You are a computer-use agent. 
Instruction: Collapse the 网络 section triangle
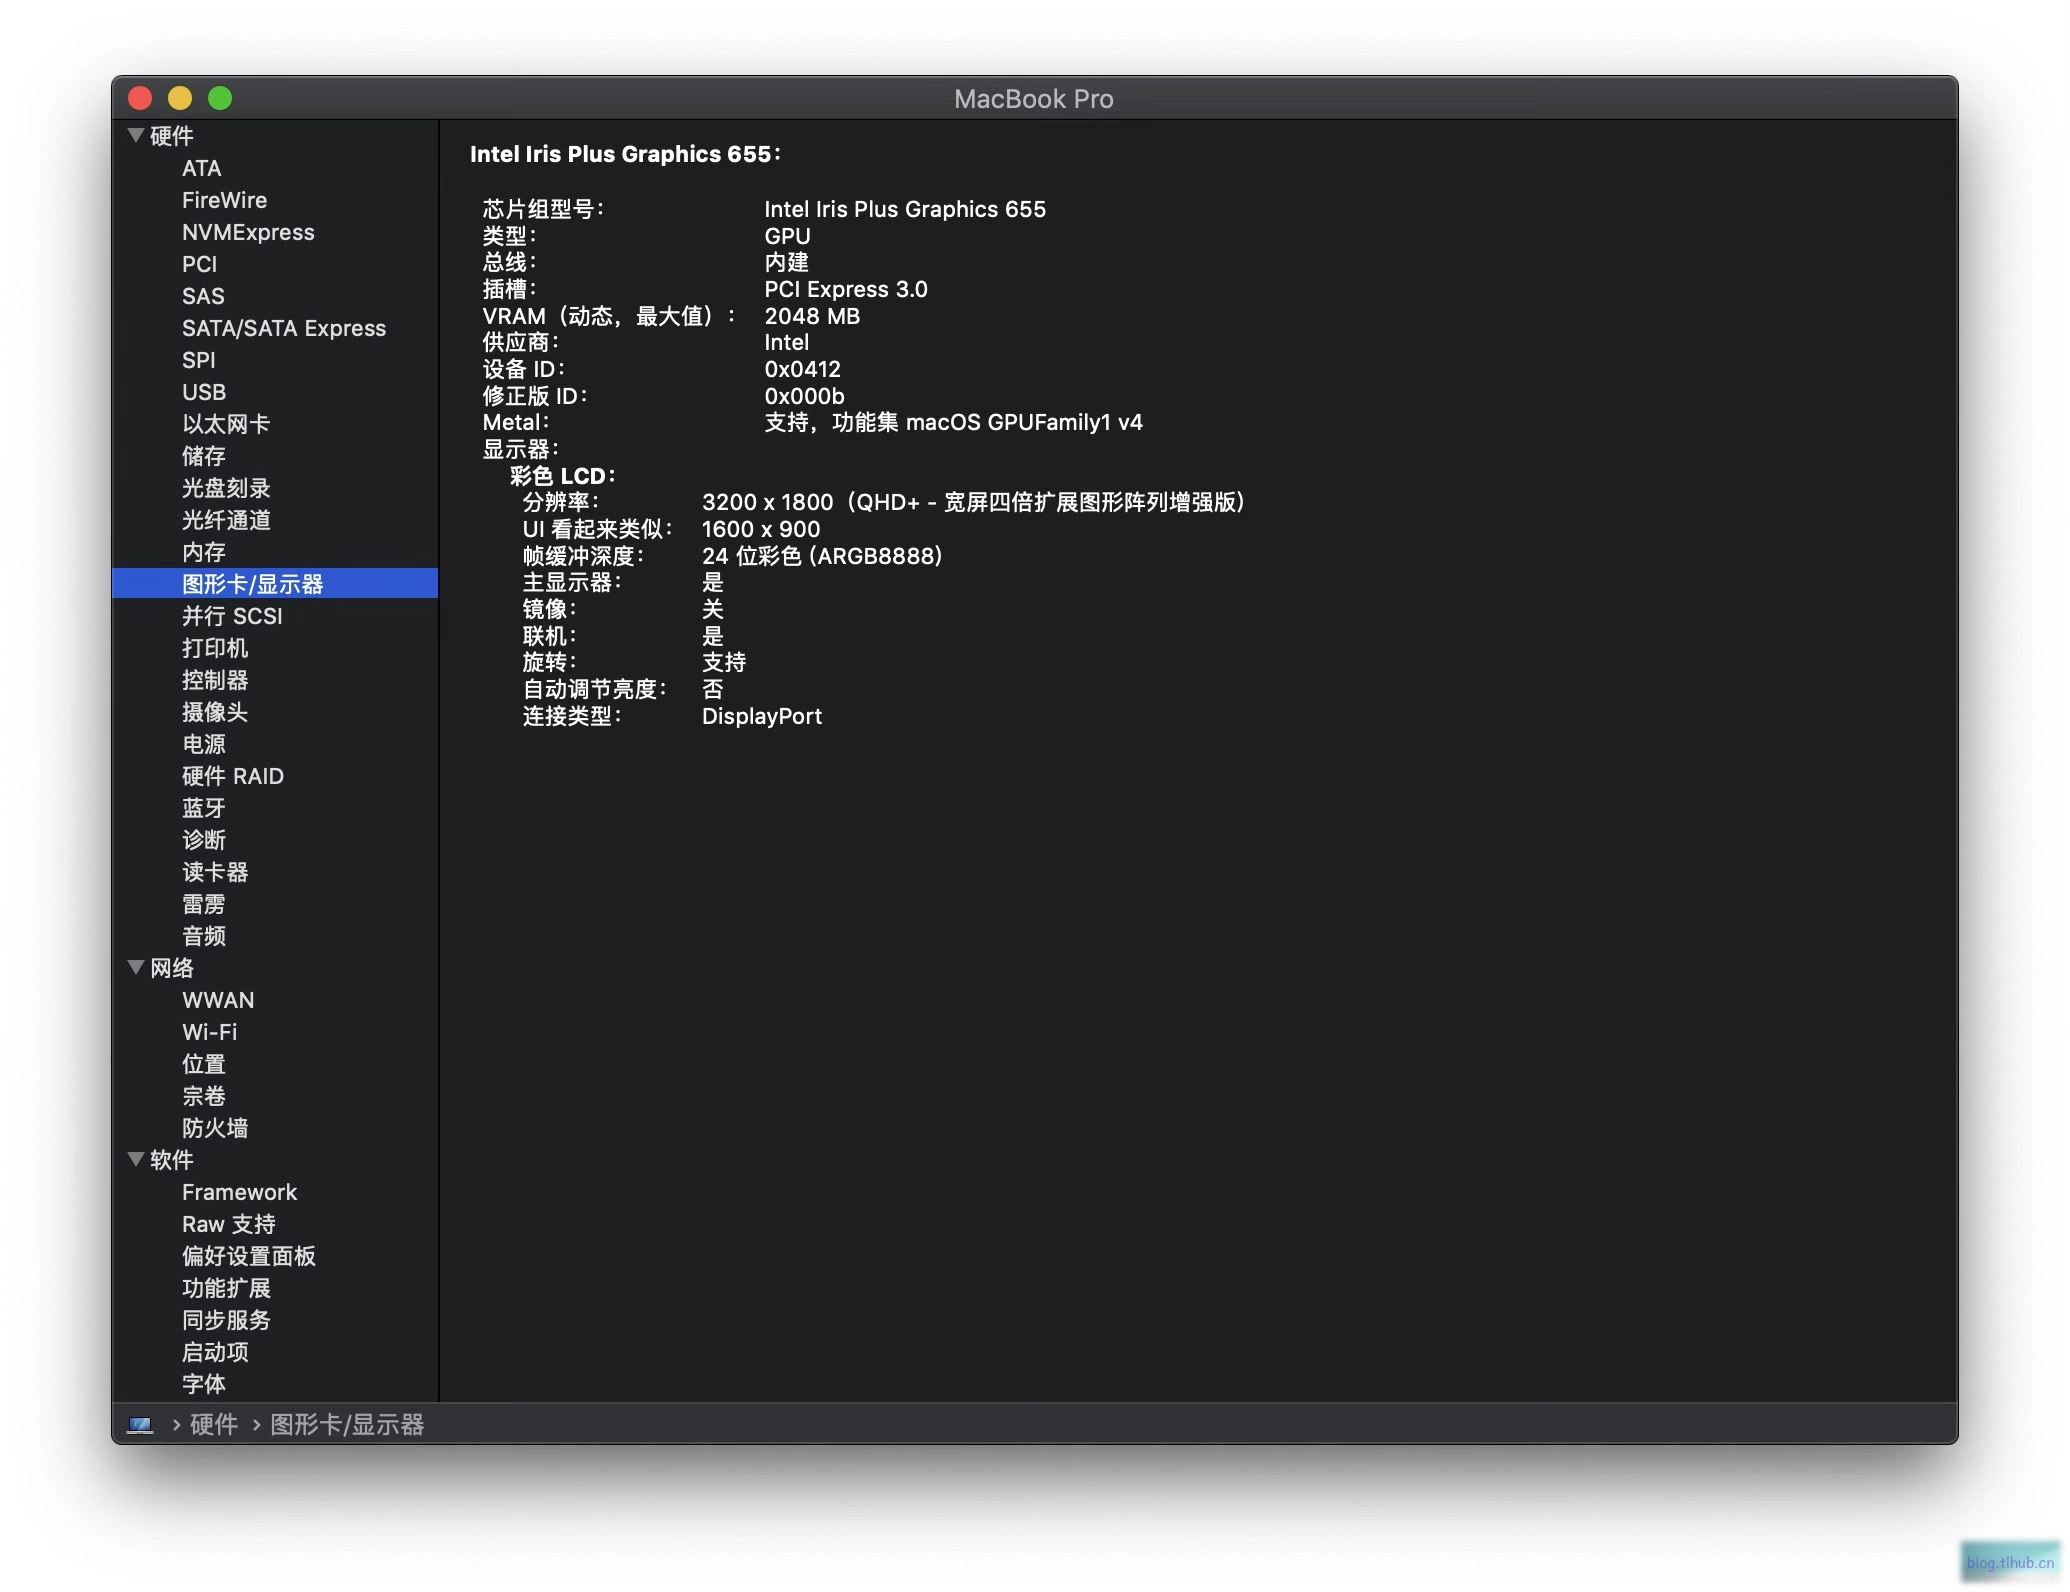(136, 967)
